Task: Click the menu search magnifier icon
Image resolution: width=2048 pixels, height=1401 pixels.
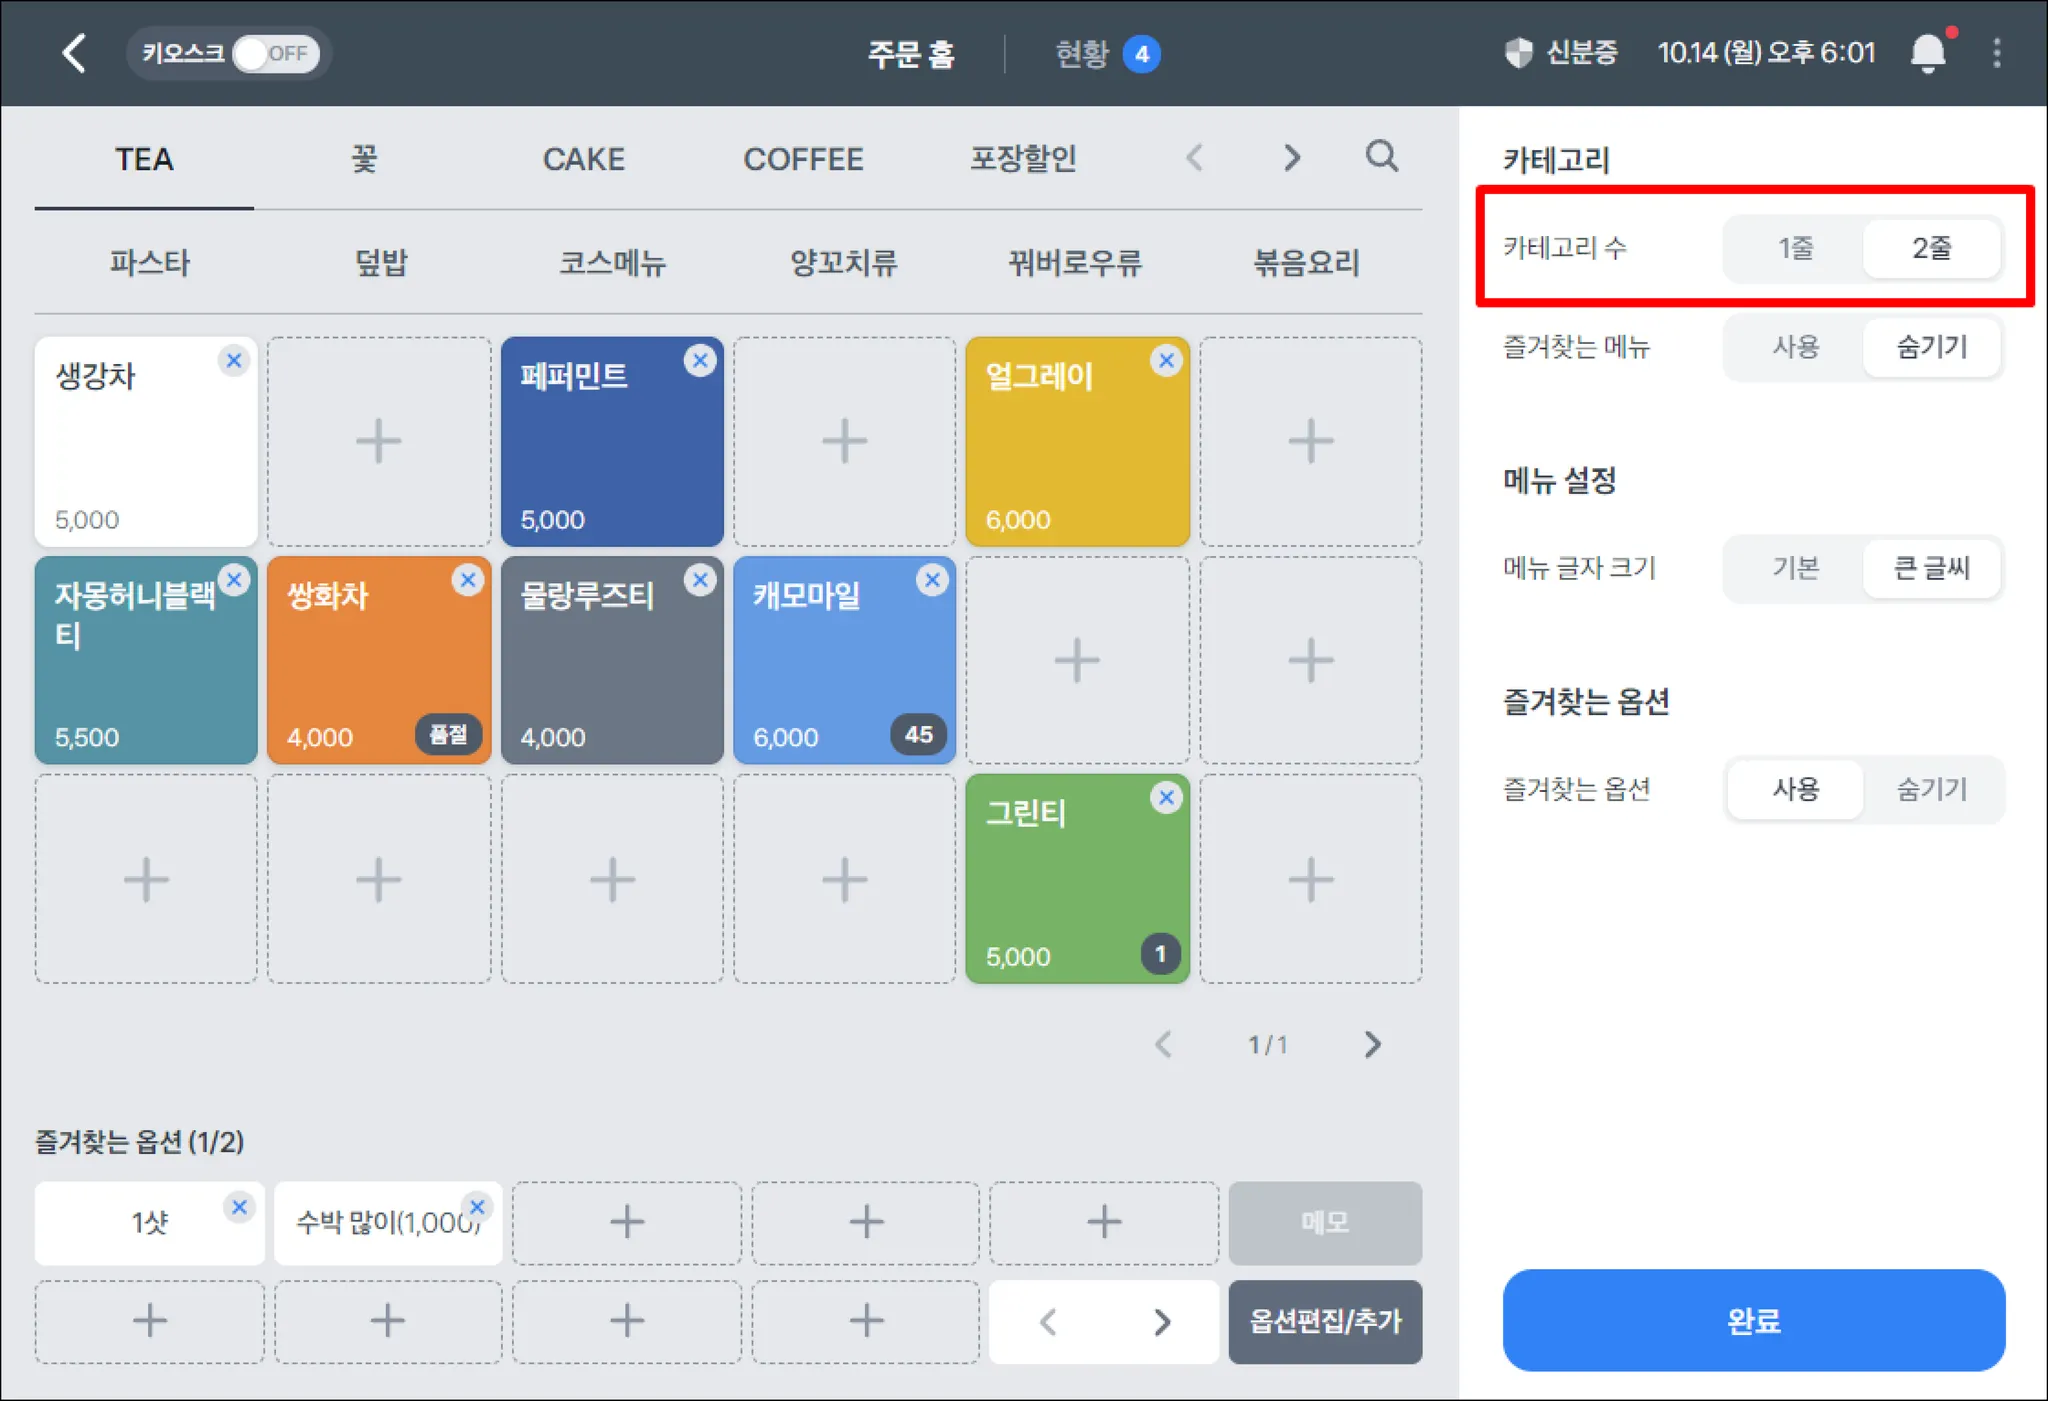Action: click(1382, 157)
